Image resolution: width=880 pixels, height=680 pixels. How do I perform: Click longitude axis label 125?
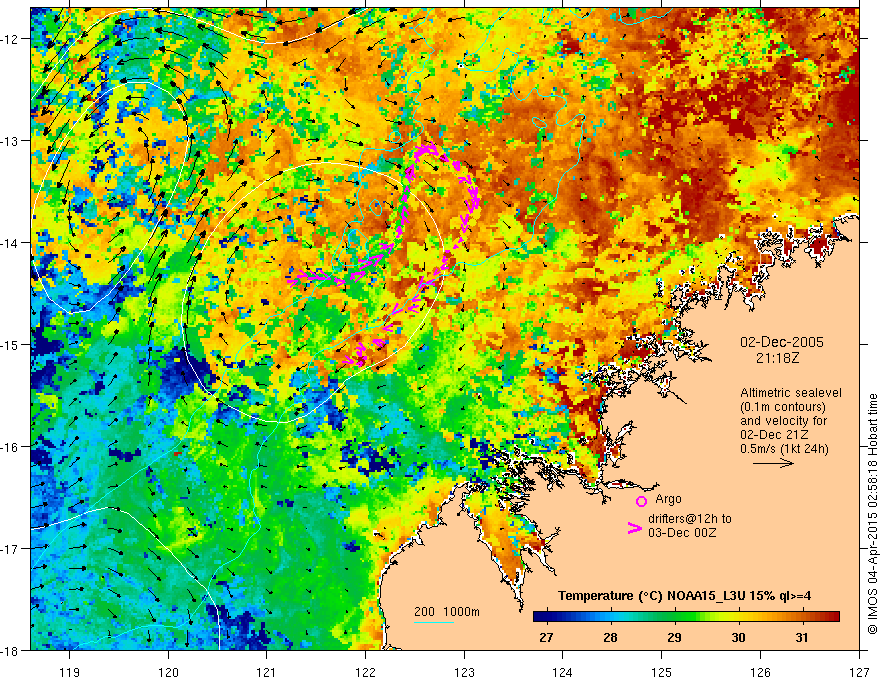pos(662,672)
